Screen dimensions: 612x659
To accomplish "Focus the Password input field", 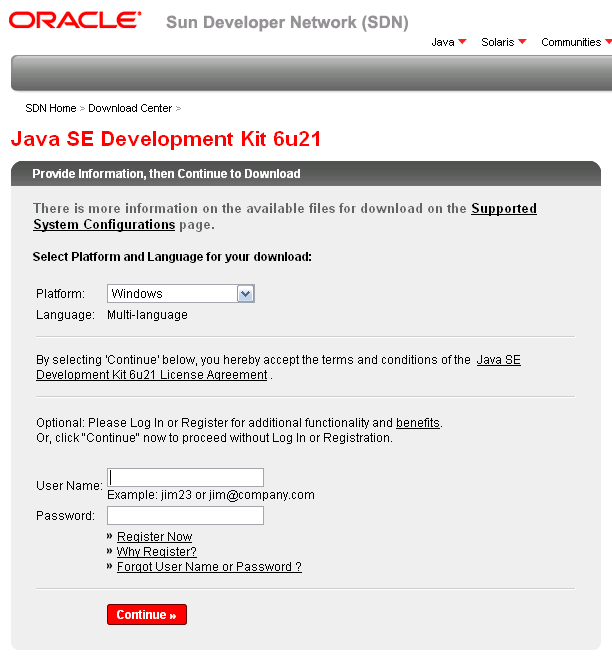I will (x=185, y=515).
